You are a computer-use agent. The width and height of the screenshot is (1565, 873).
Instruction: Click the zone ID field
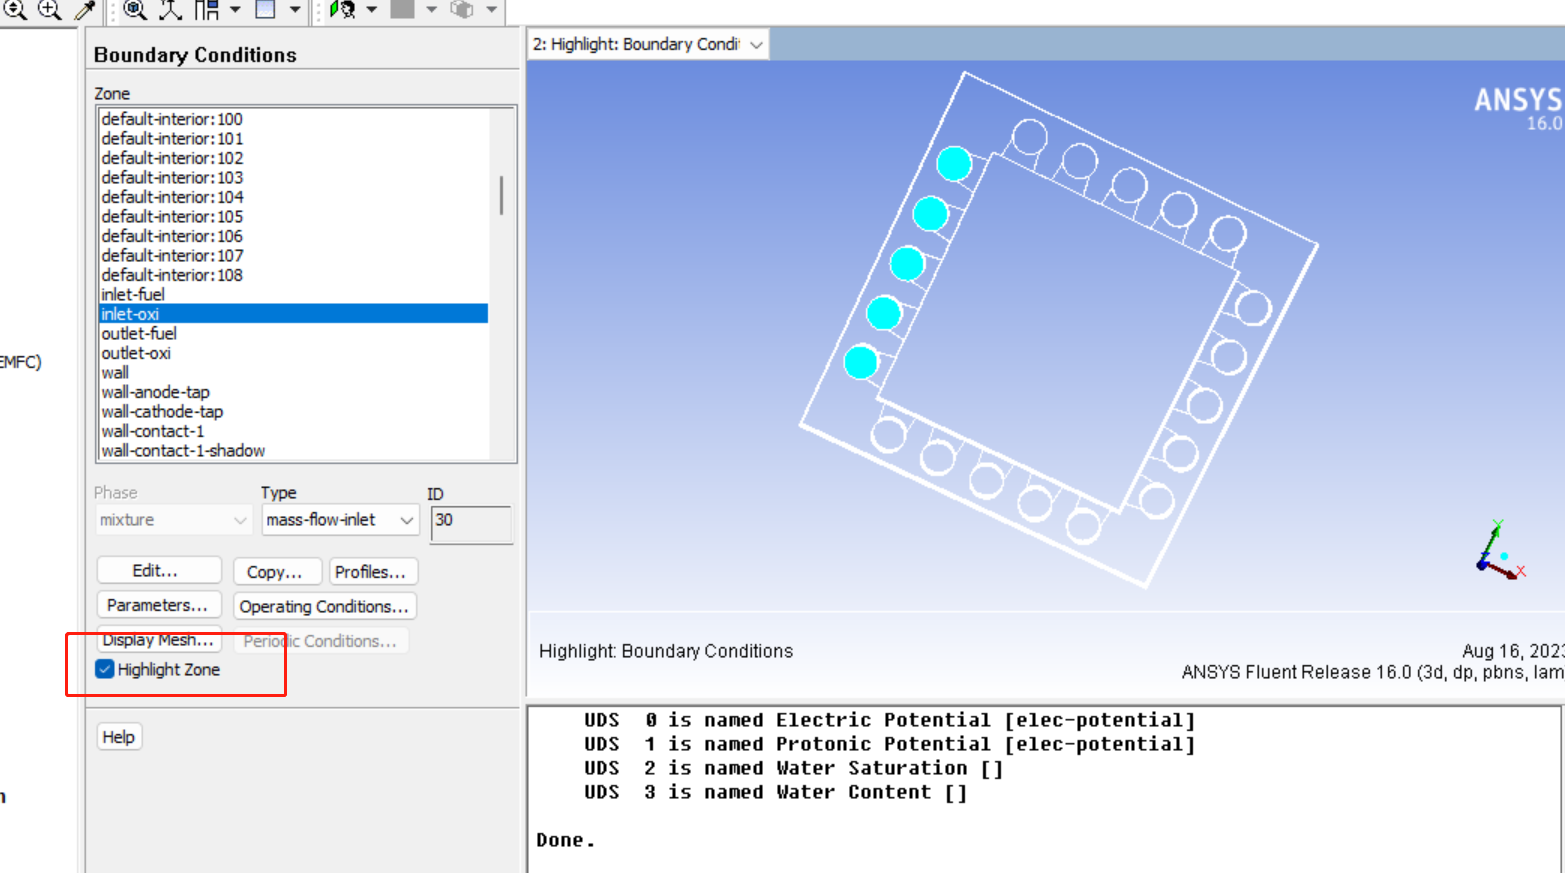(471, 521)
